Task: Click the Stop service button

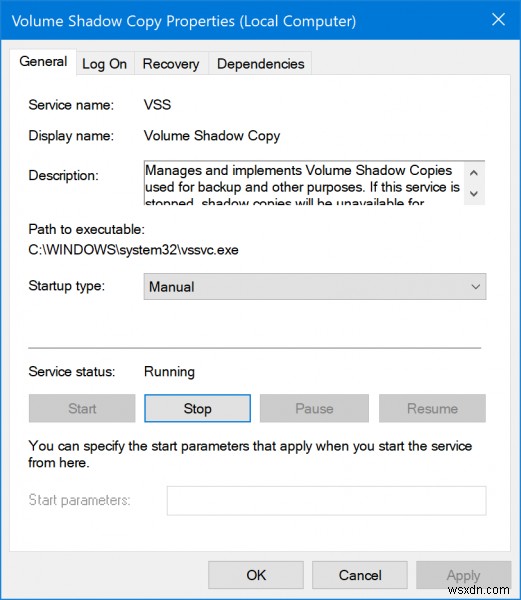Action: (197, 408)
